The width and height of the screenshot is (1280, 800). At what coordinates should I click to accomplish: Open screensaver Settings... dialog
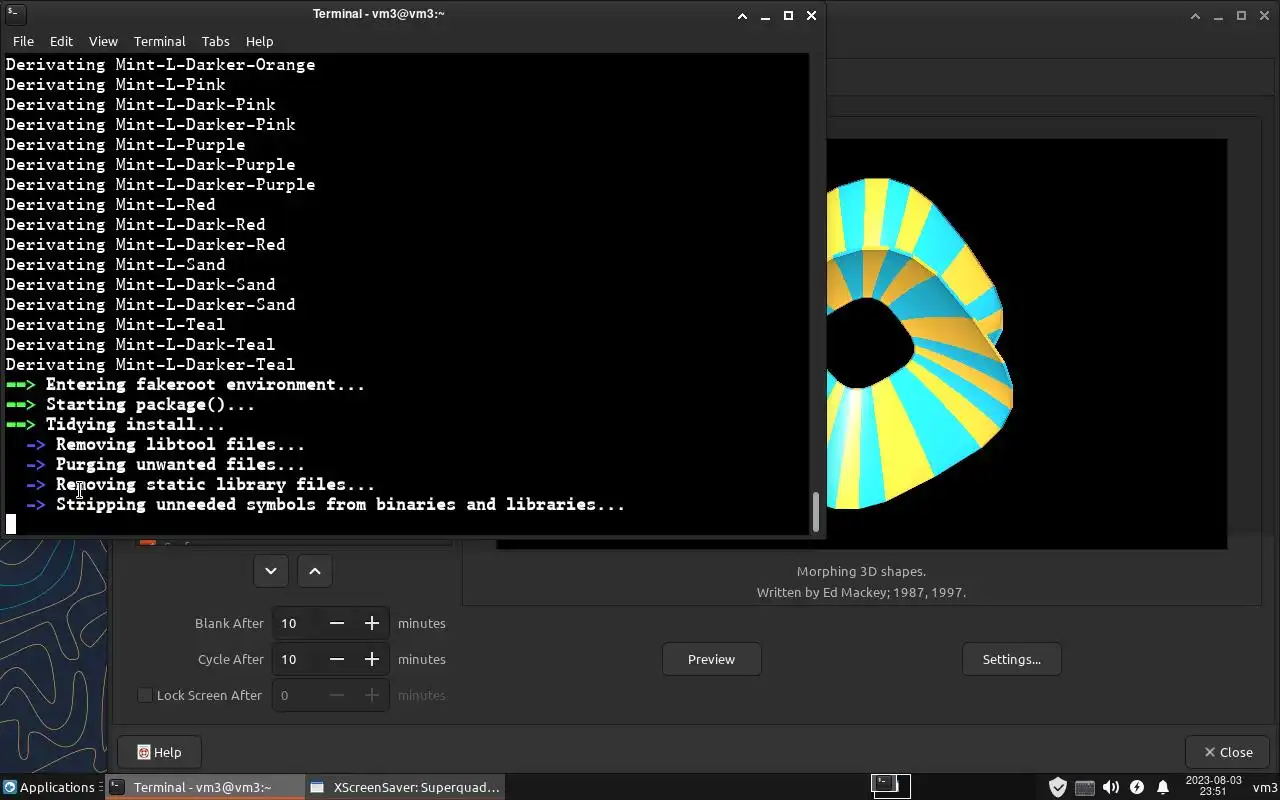point(1011,659)
